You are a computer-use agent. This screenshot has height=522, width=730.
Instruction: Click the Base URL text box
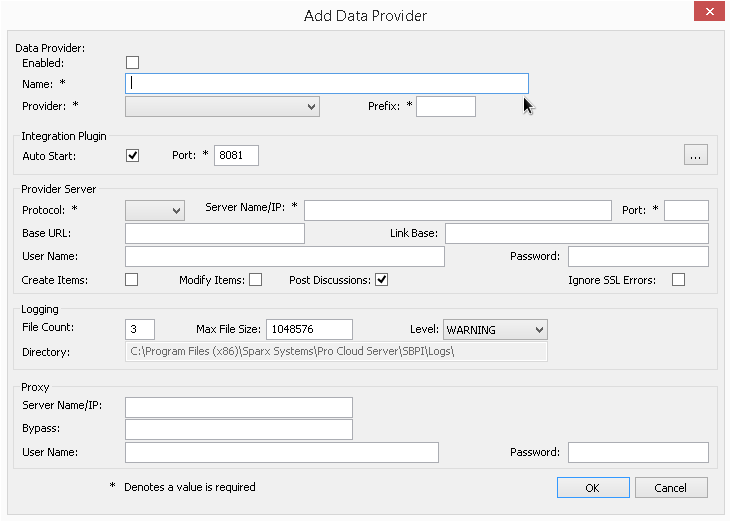(x=215, y=233)
